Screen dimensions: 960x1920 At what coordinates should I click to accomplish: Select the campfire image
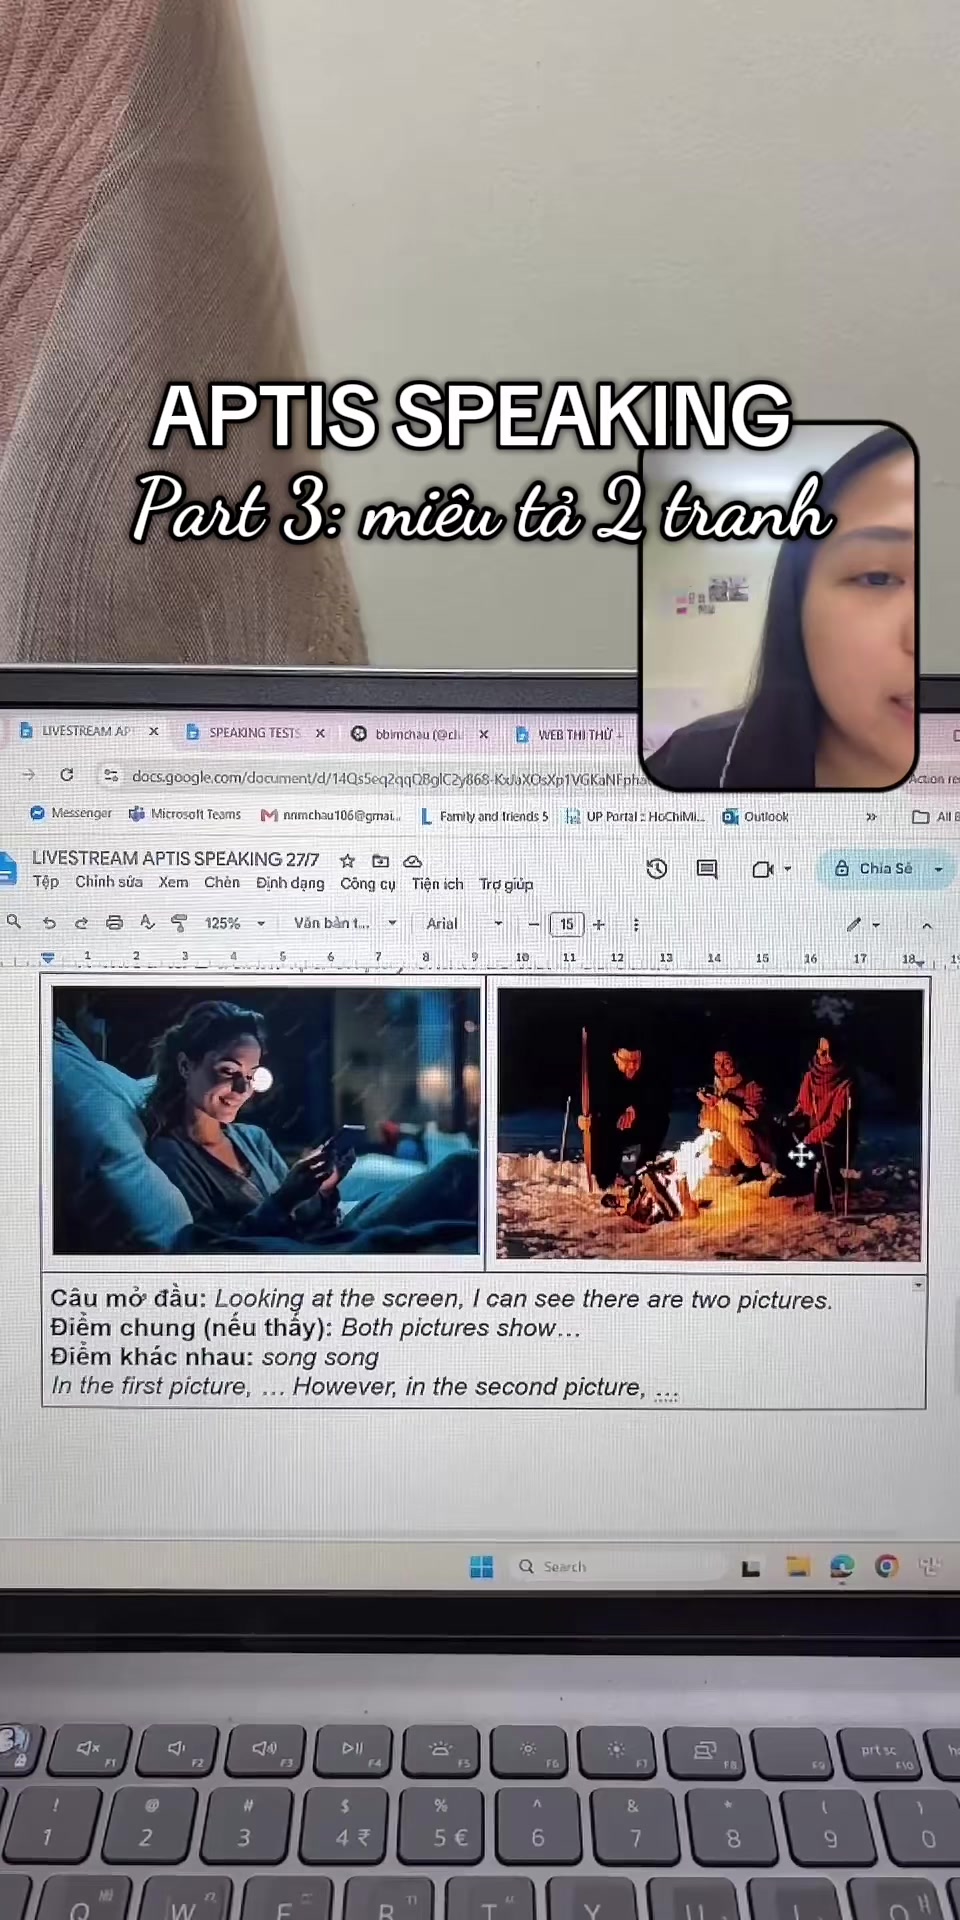710,1124
